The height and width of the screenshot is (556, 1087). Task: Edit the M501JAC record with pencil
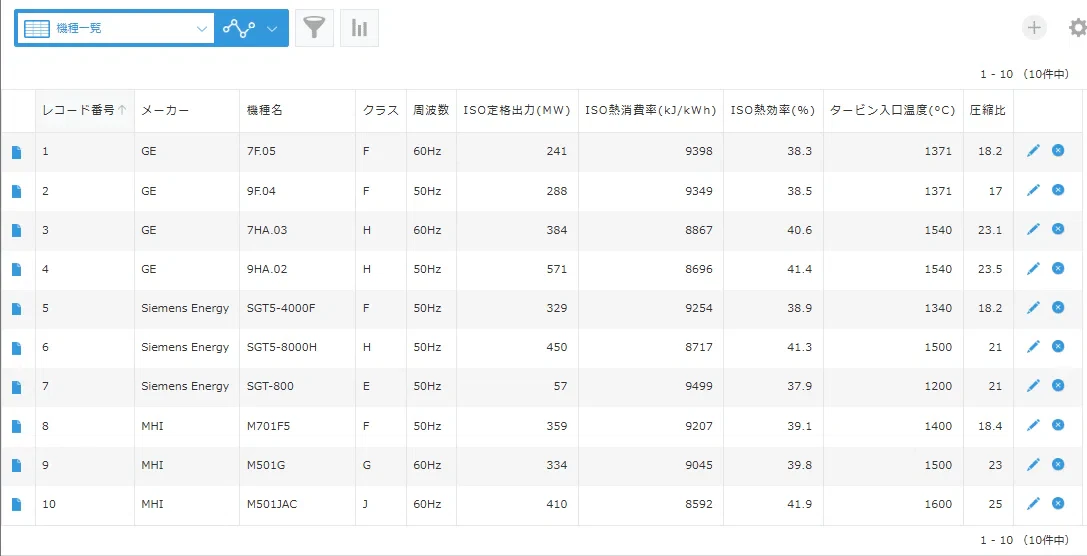1033,503
